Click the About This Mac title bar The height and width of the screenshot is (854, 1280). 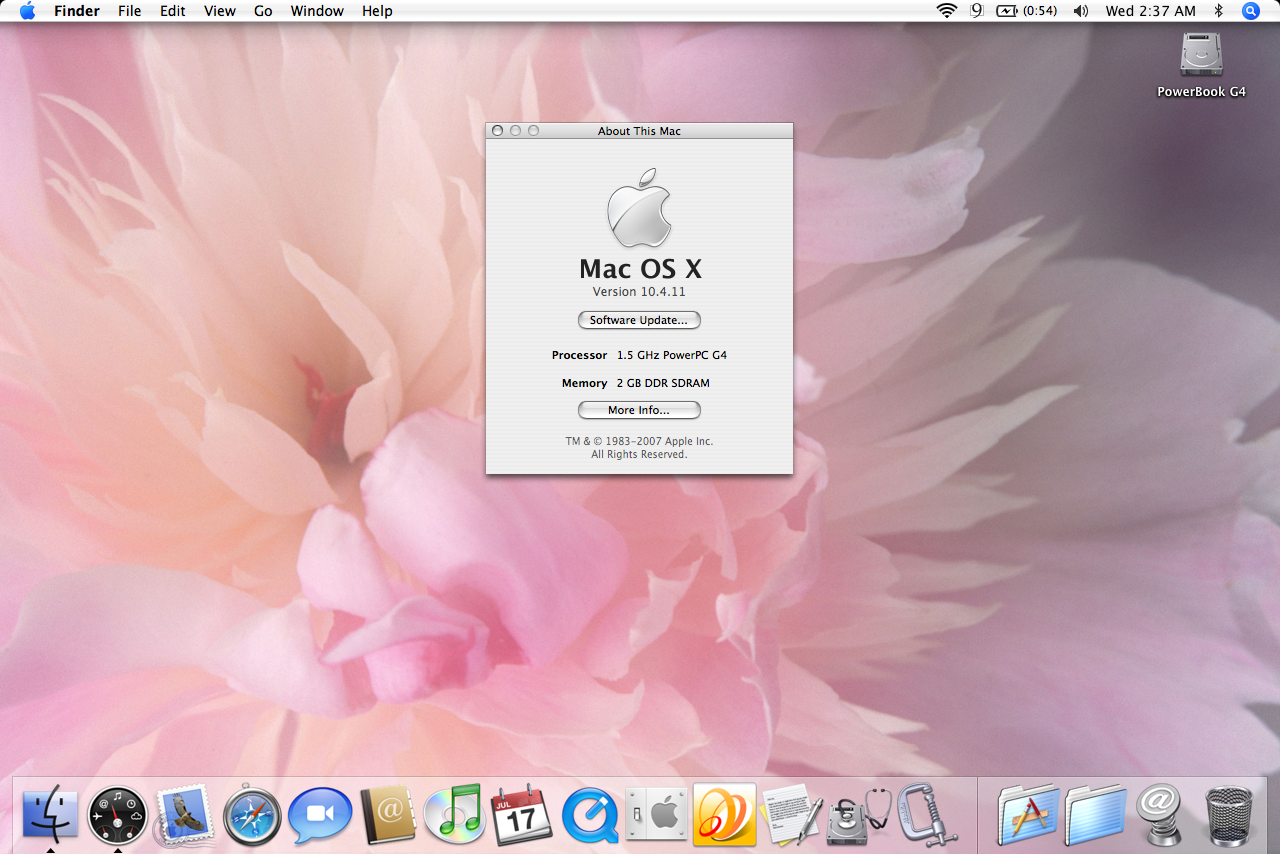(x=639, y=131)
